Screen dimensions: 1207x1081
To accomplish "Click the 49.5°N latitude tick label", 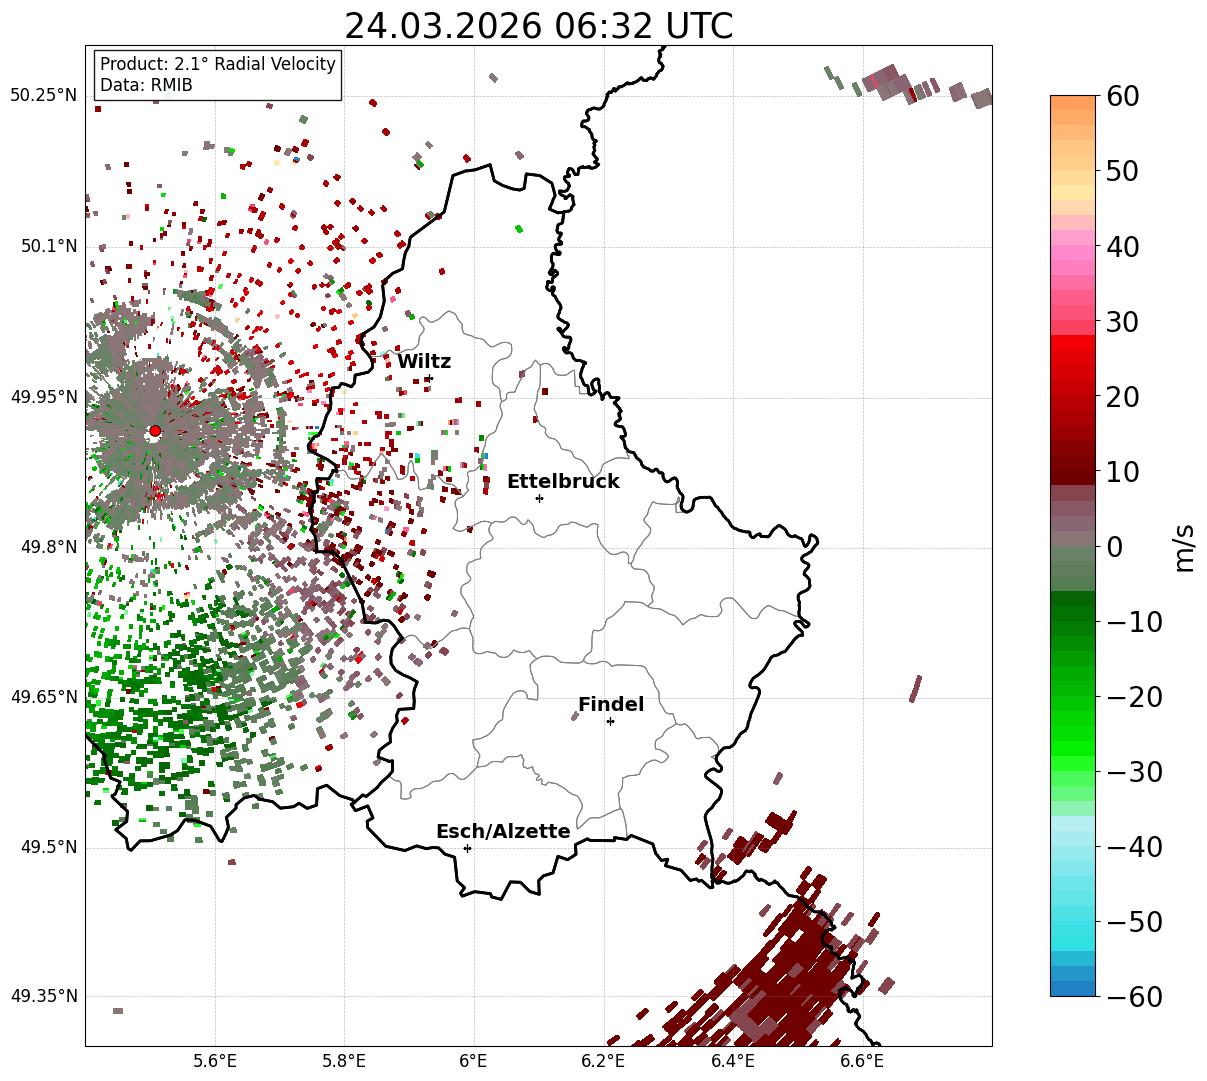I will pos(49,847).
